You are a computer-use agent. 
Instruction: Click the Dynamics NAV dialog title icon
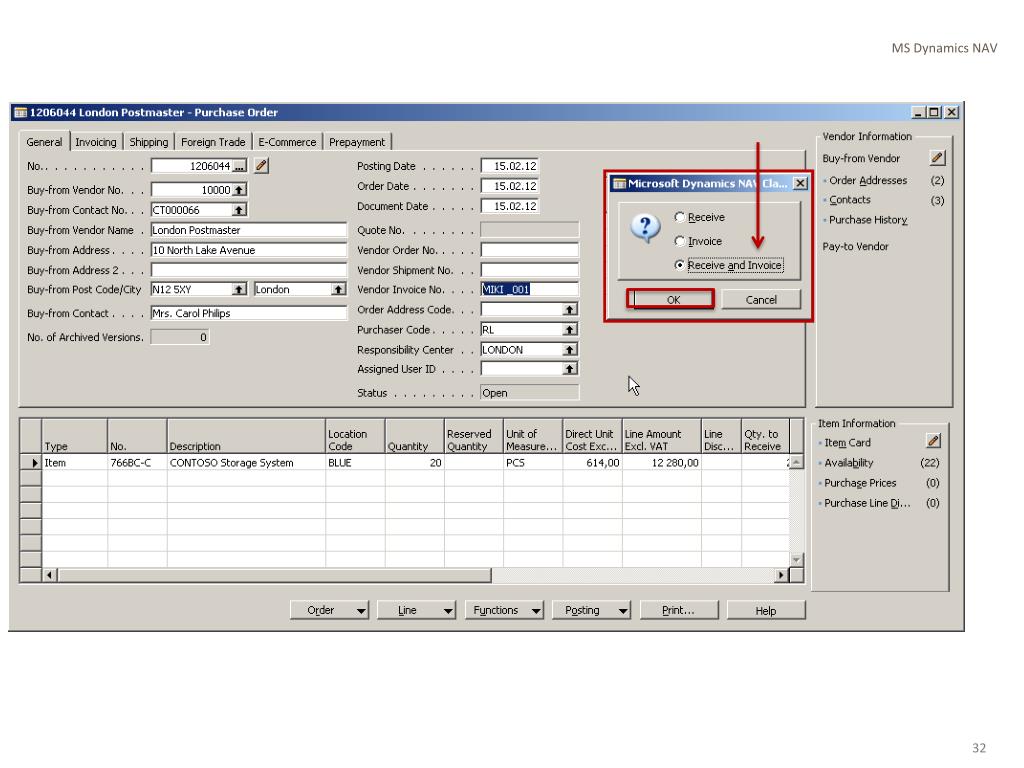pos(619,184)
